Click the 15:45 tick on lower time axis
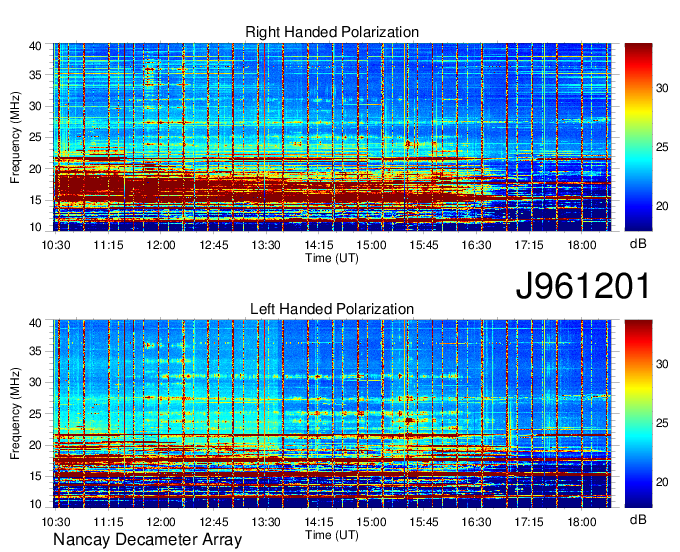Viewport: 680px width, 552px height. [424, 522]
